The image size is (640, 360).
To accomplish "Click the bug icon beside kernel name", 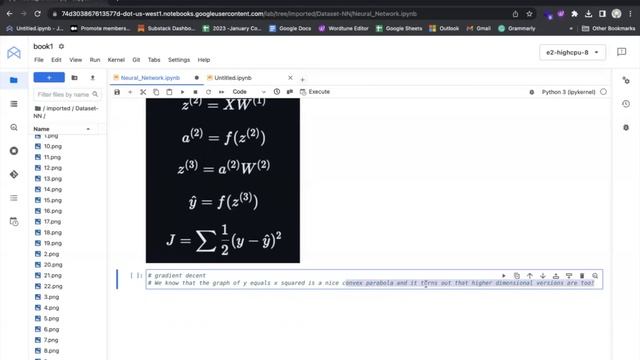I will 531,92.
